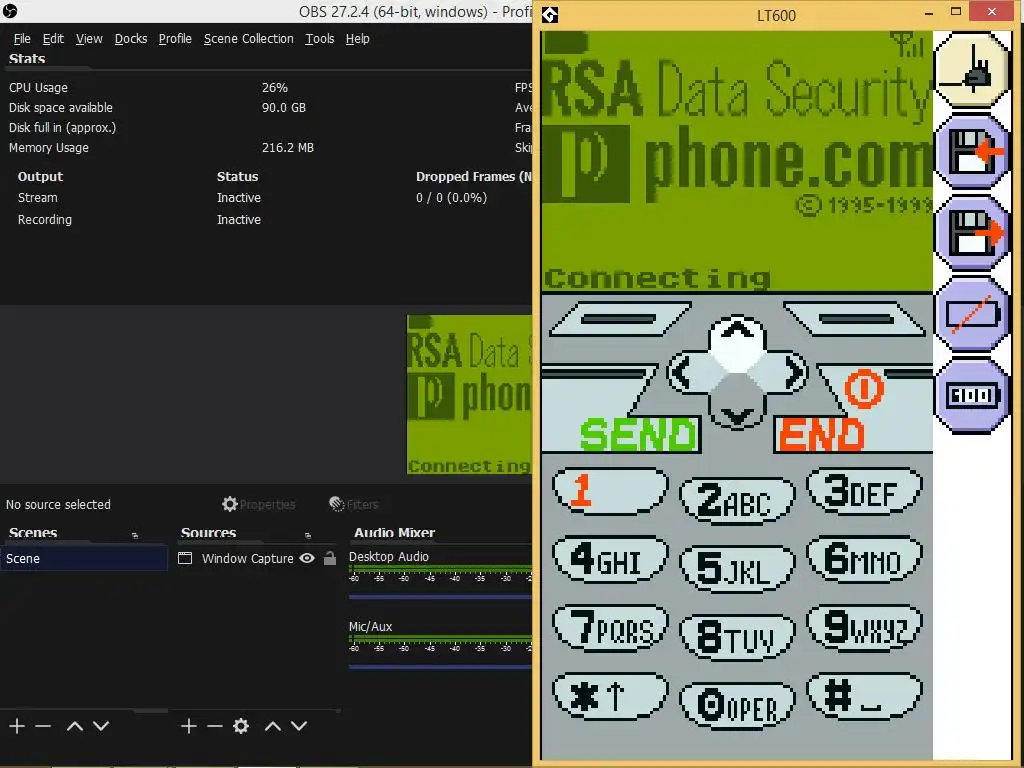Toggle lock on Window Capture source
This screenshot has width=1024, height=768.
tap(330, 558)
